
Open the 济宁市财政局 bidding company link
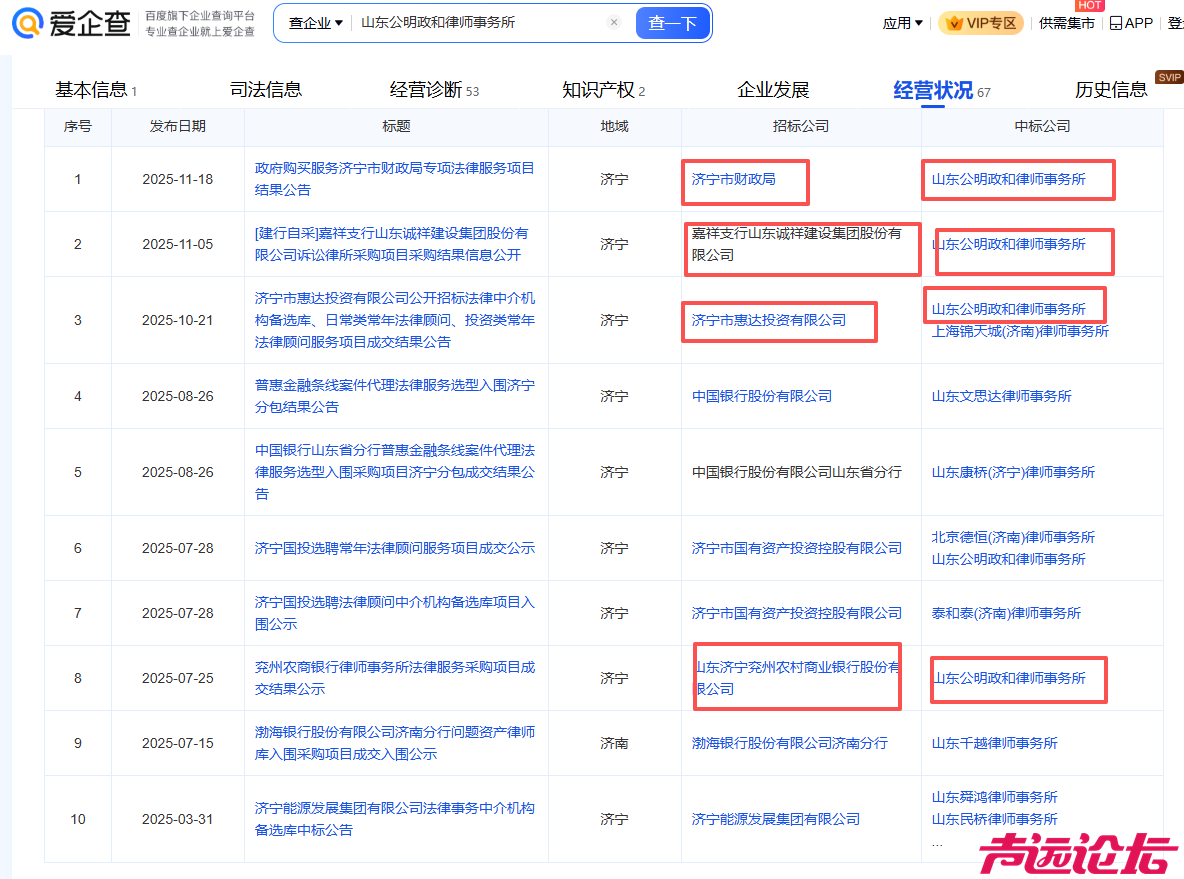[733, 180]
